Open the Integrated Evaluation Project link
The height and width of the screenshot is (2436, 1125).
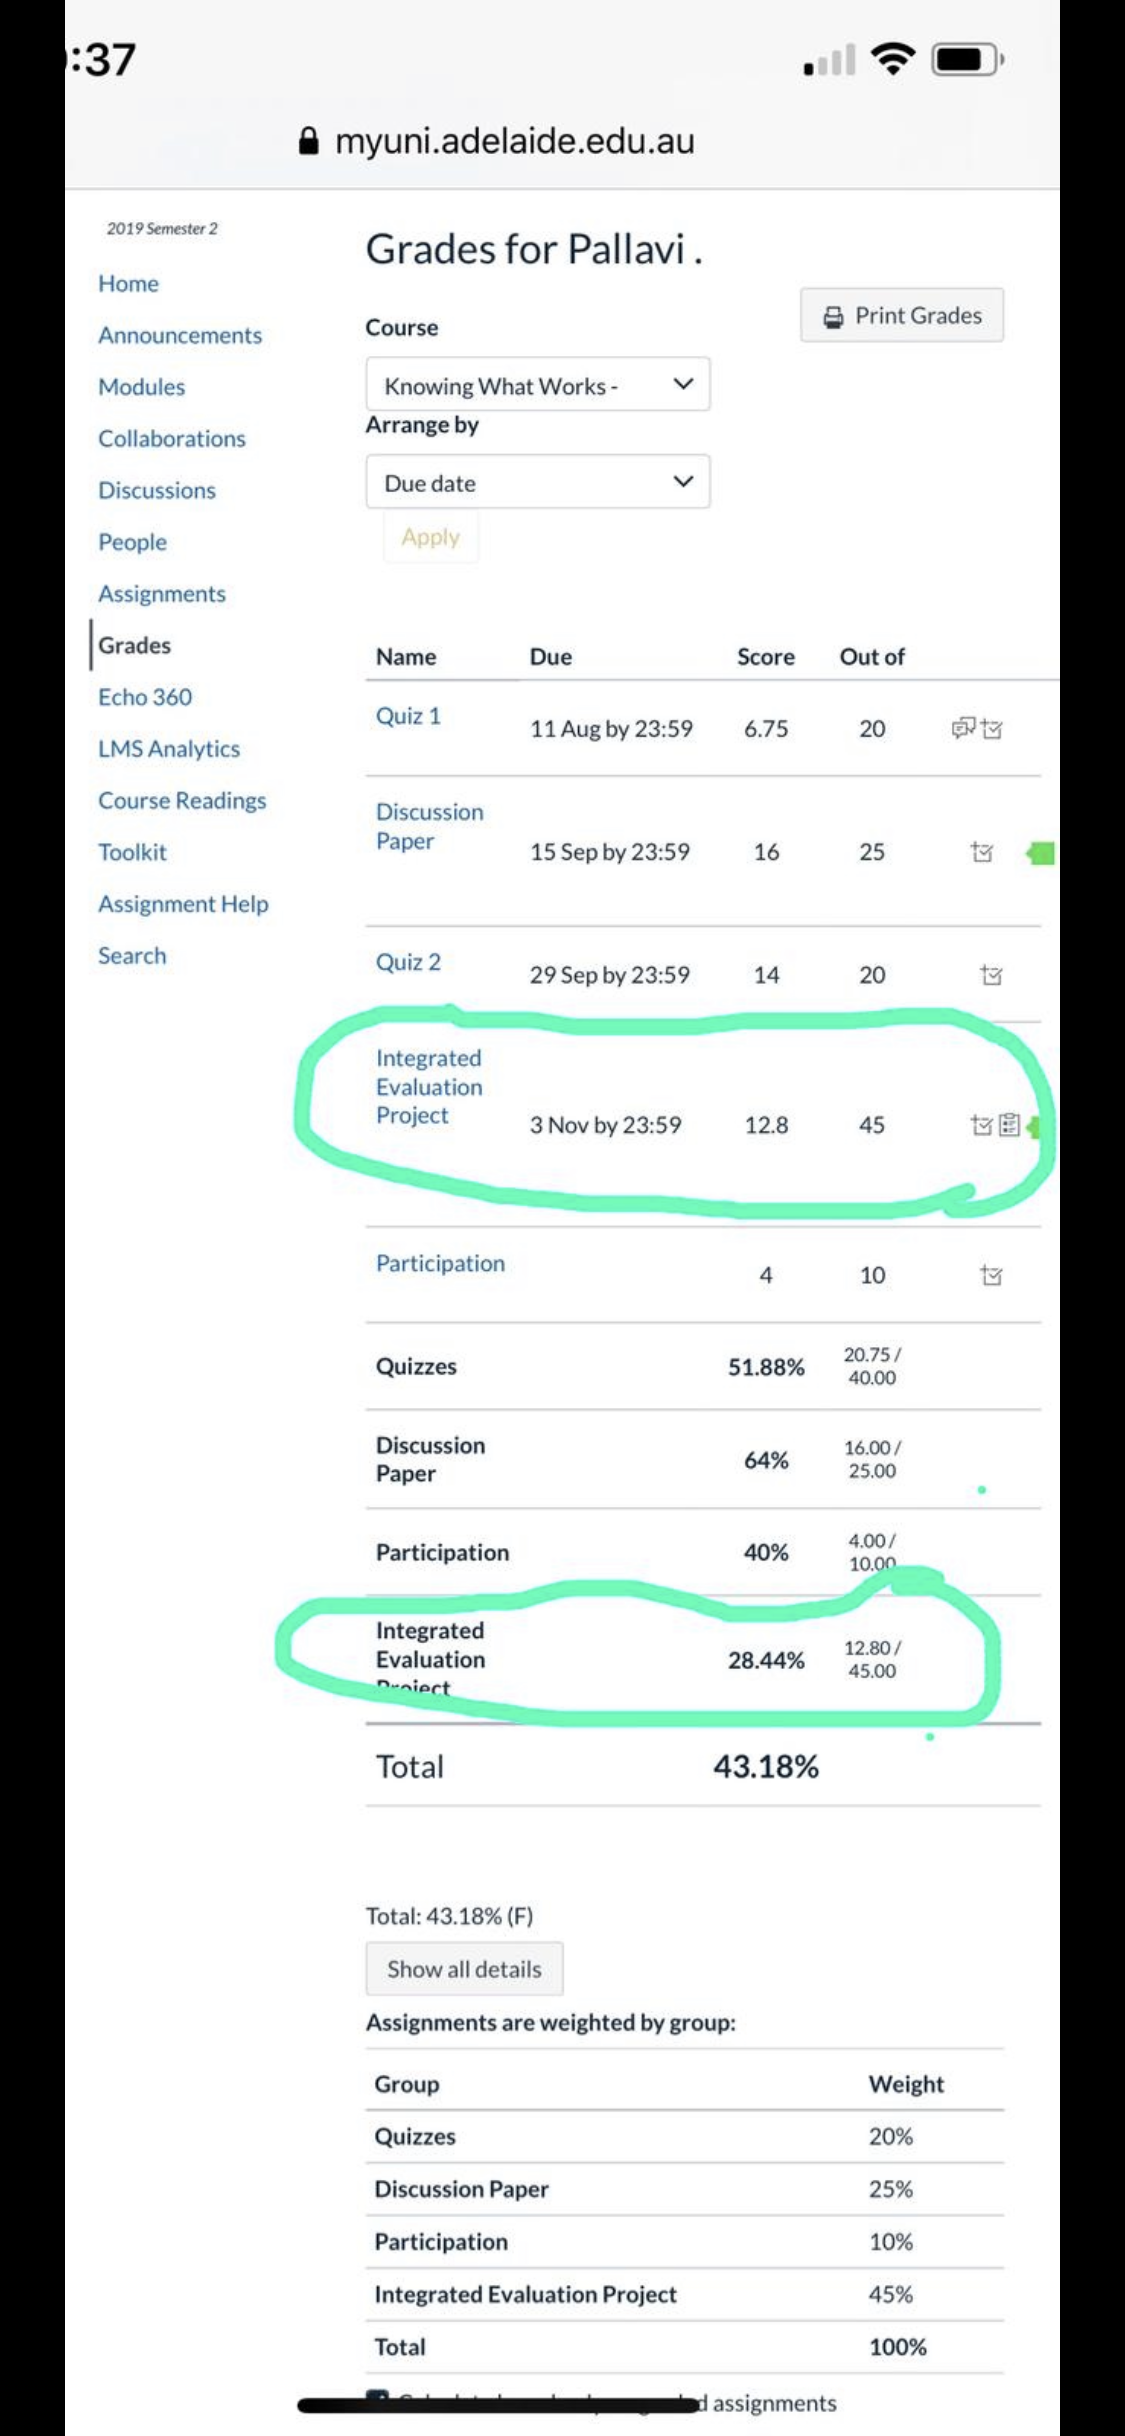429,1086
